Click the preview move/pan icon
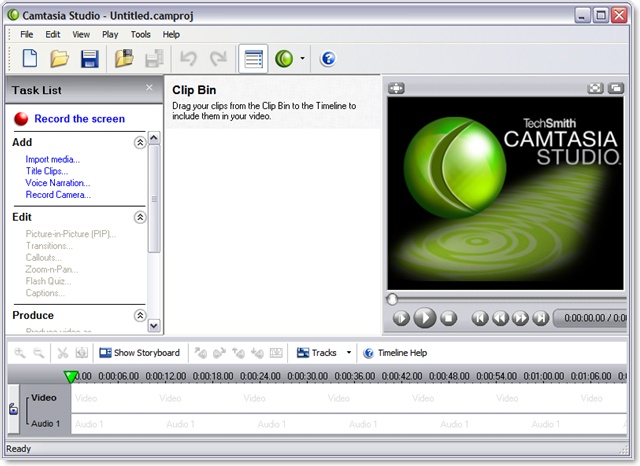Screen dimensions: 640x466 click(x=396, y=88)
